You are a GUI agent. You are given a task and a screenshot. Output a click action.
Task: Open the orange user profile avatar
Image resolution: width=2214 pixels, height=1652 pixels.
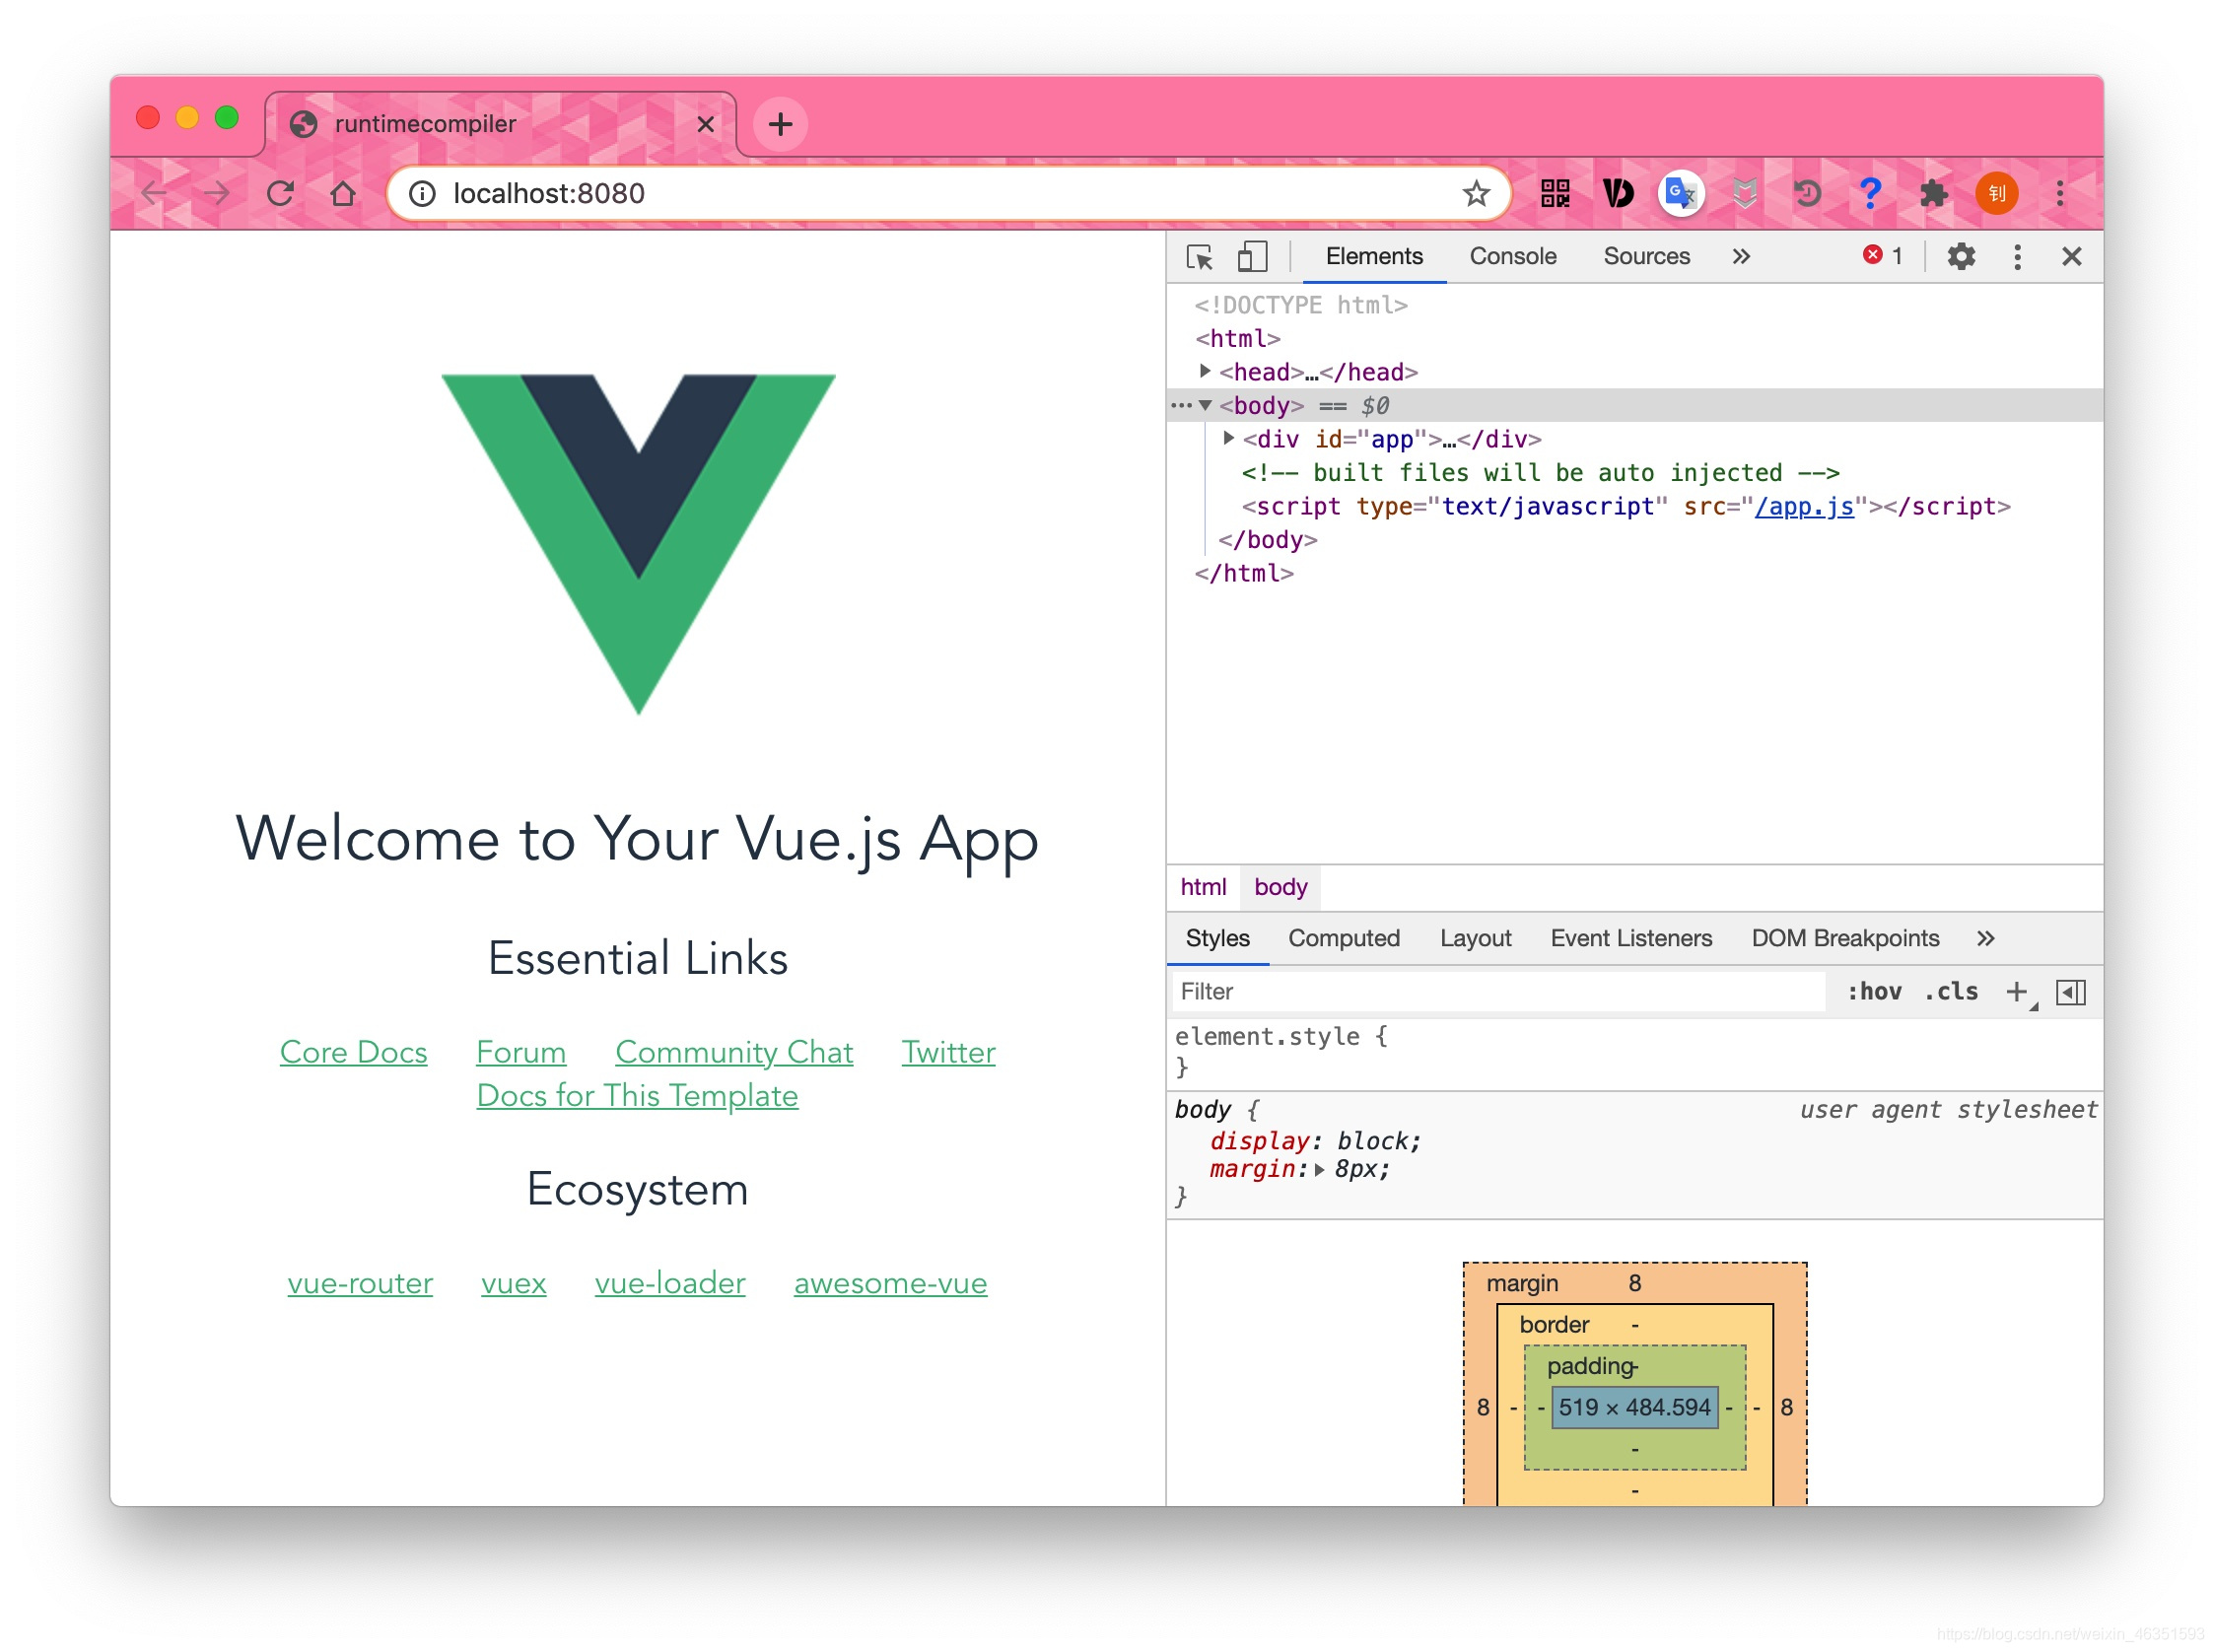tap(1996, 193)
